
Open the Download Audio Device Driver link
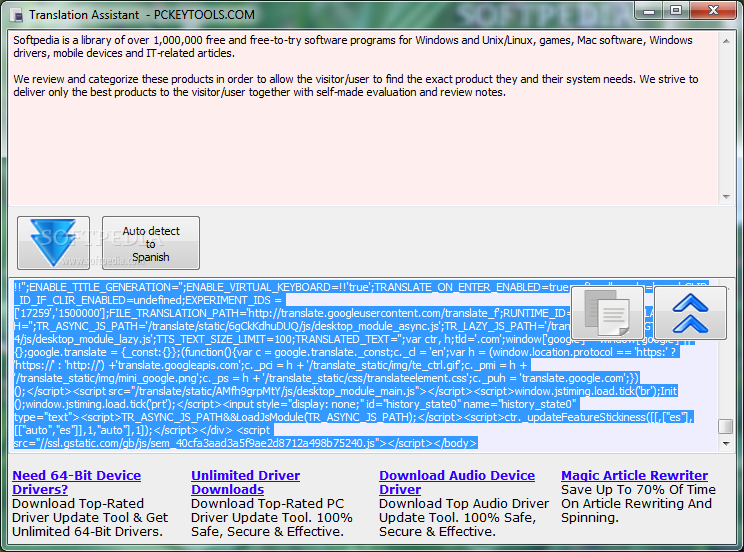tap(457, 482)
